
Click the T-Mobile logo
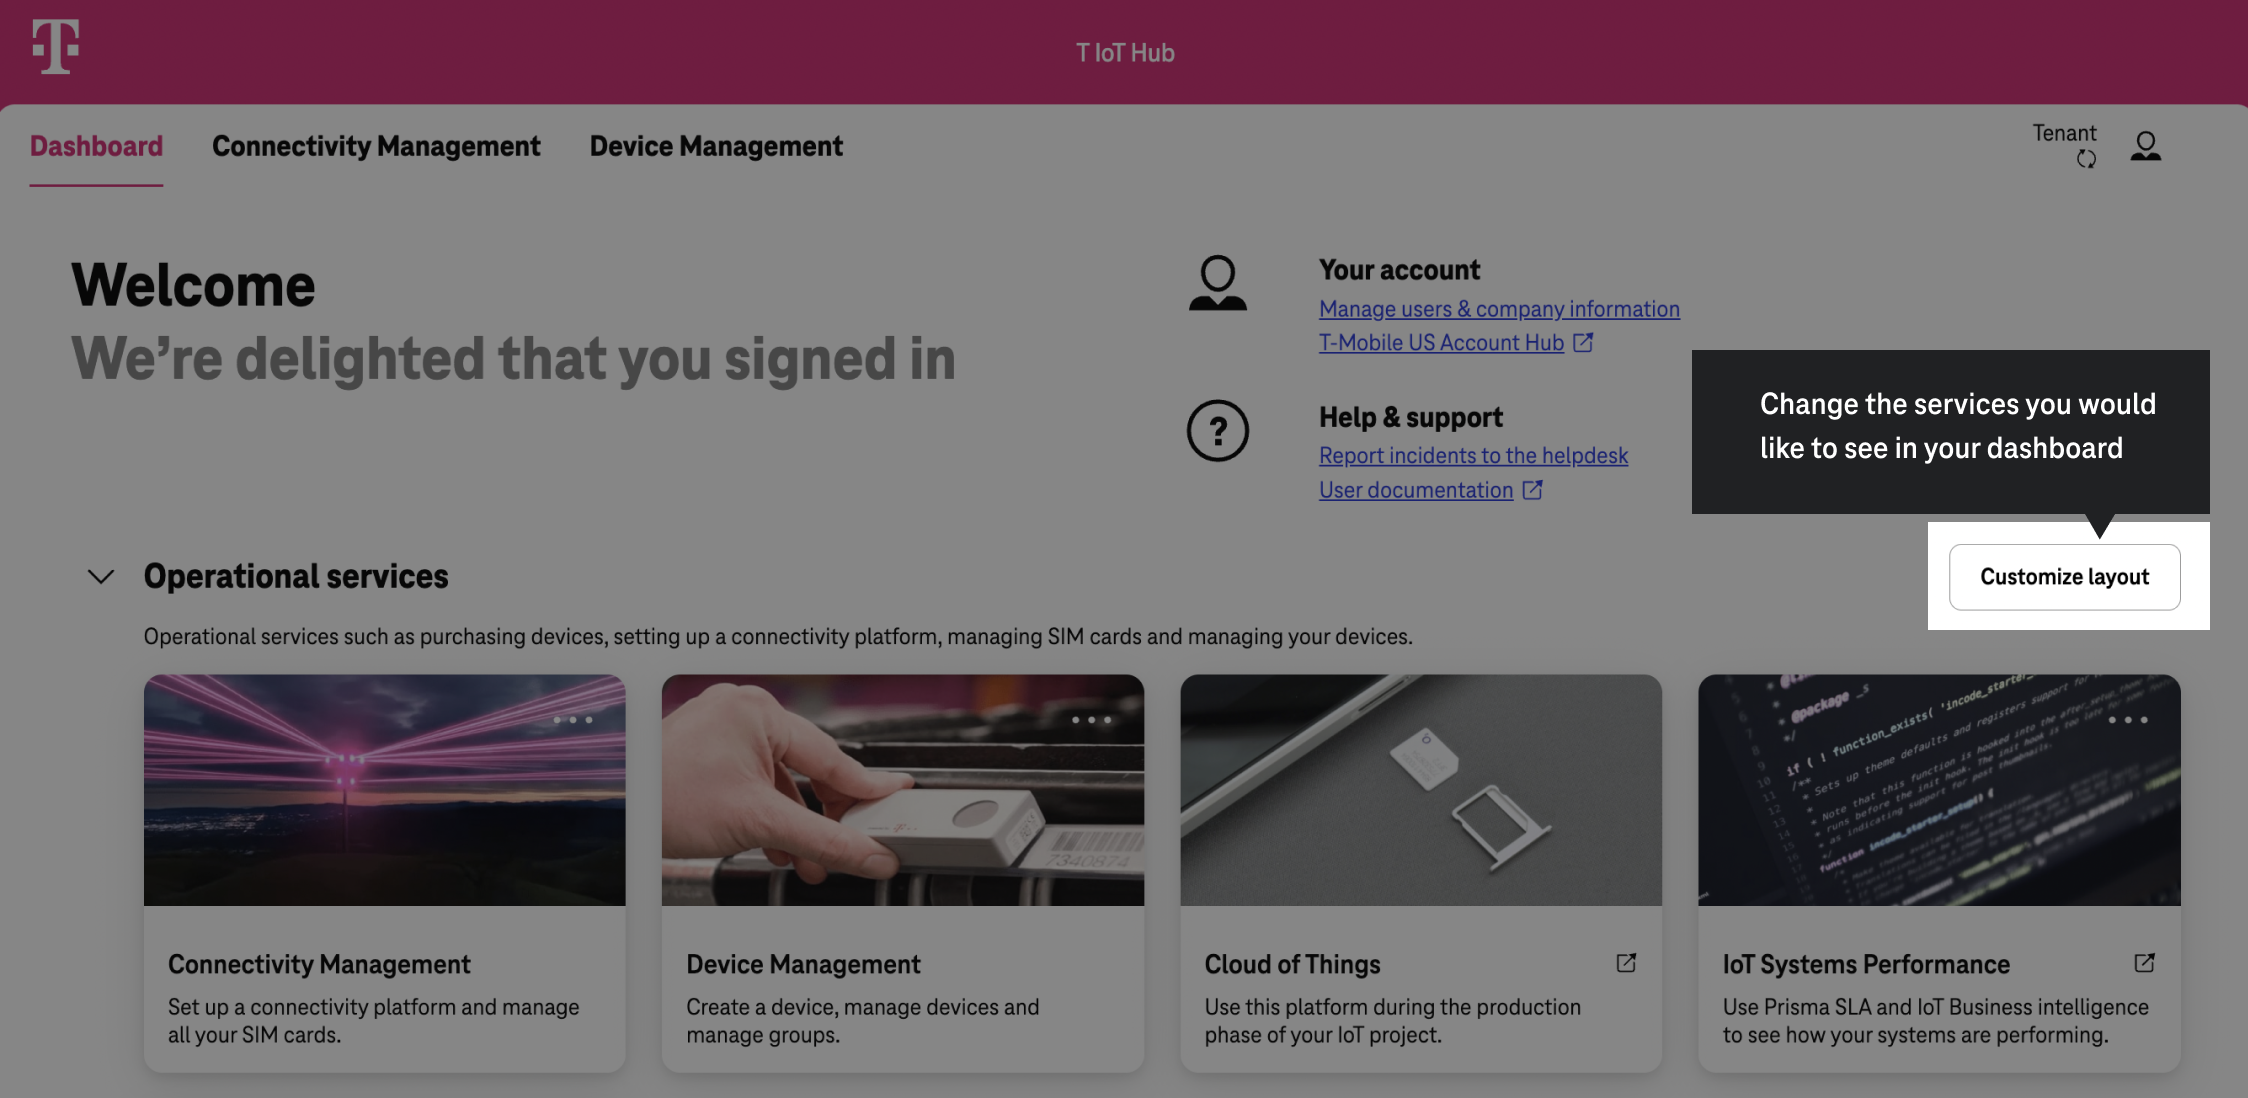pos(56,46)
